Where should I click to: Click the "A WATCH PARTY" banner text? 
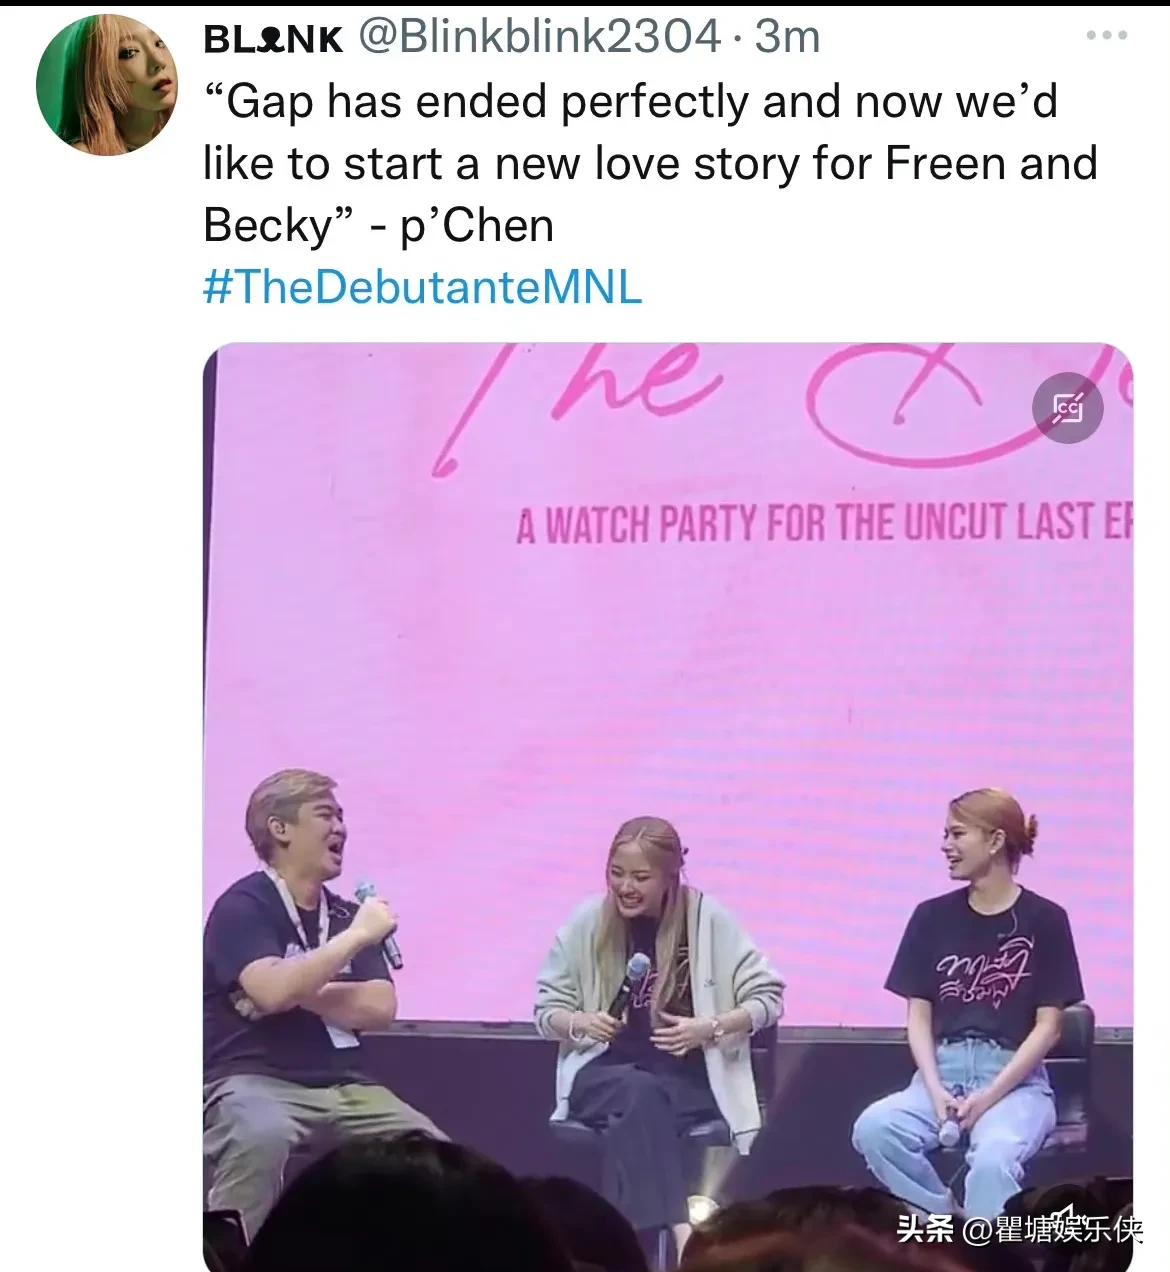coord(822,524)
